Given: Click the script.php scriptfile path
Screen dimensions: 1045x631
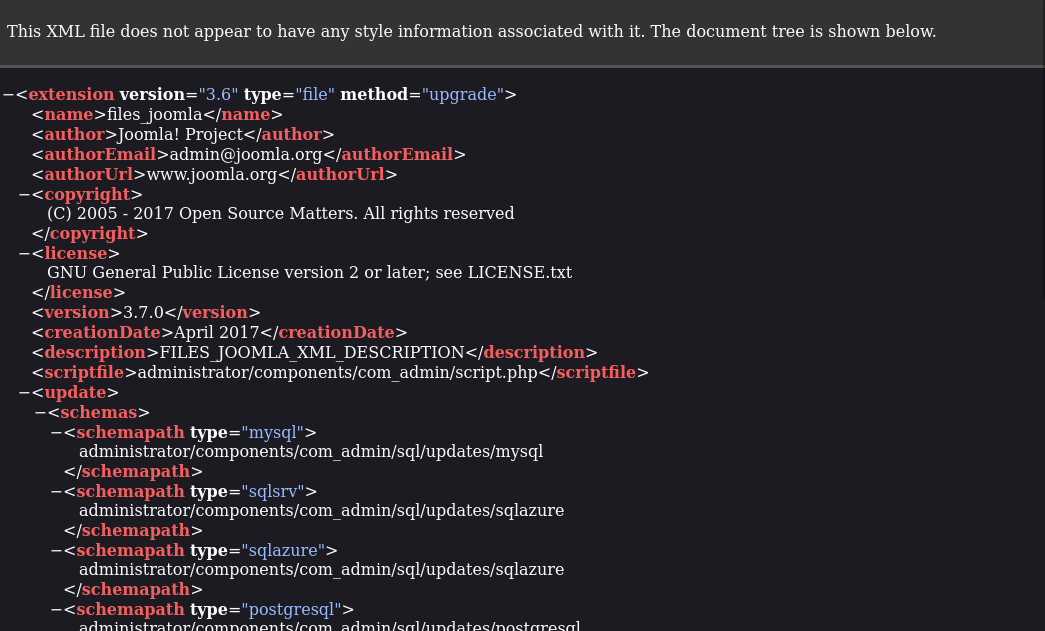Looking at the screenshot, I should (x=337, y=372).
